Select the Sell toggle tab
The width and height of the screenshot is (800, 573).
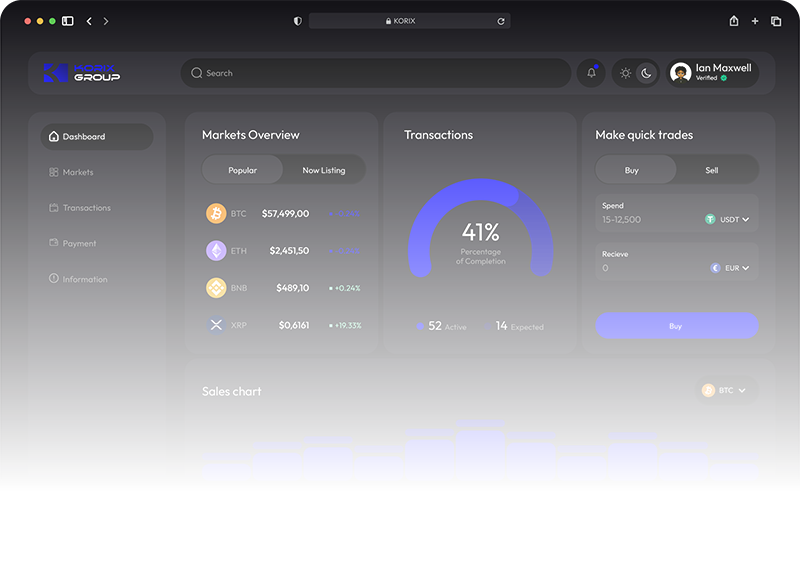[712, 170]
